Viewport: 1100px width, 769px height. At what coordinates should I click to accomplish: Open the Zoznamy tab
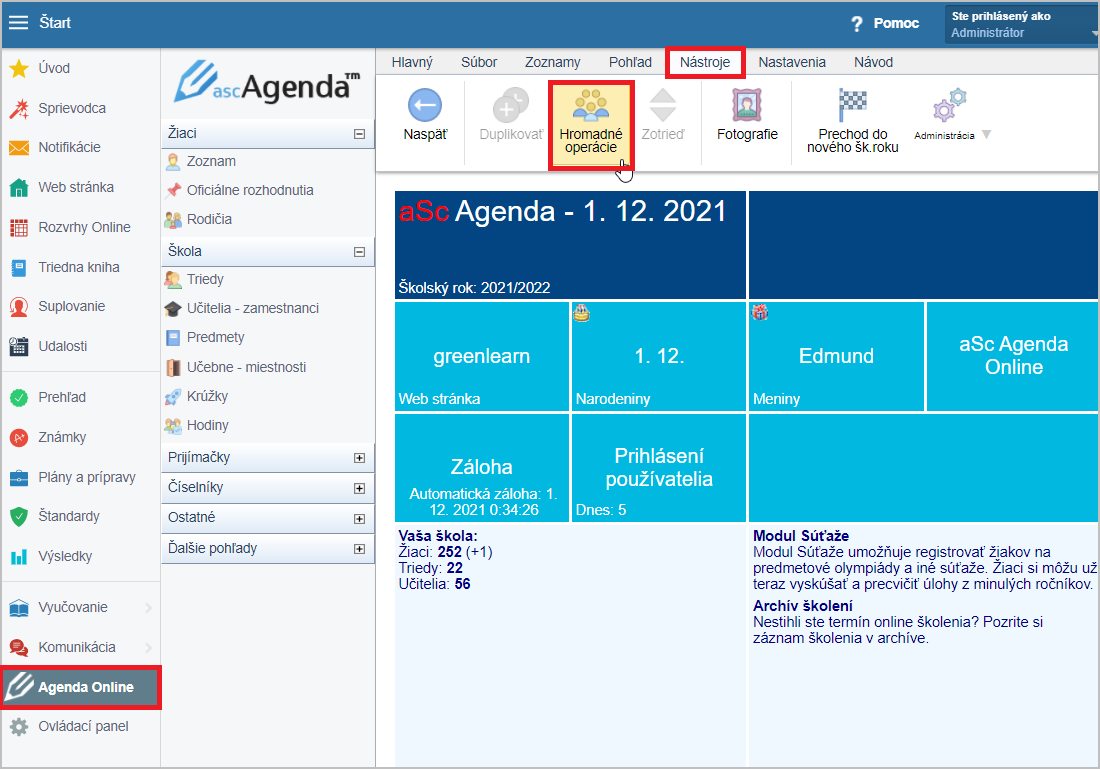[x=553, y=62]
